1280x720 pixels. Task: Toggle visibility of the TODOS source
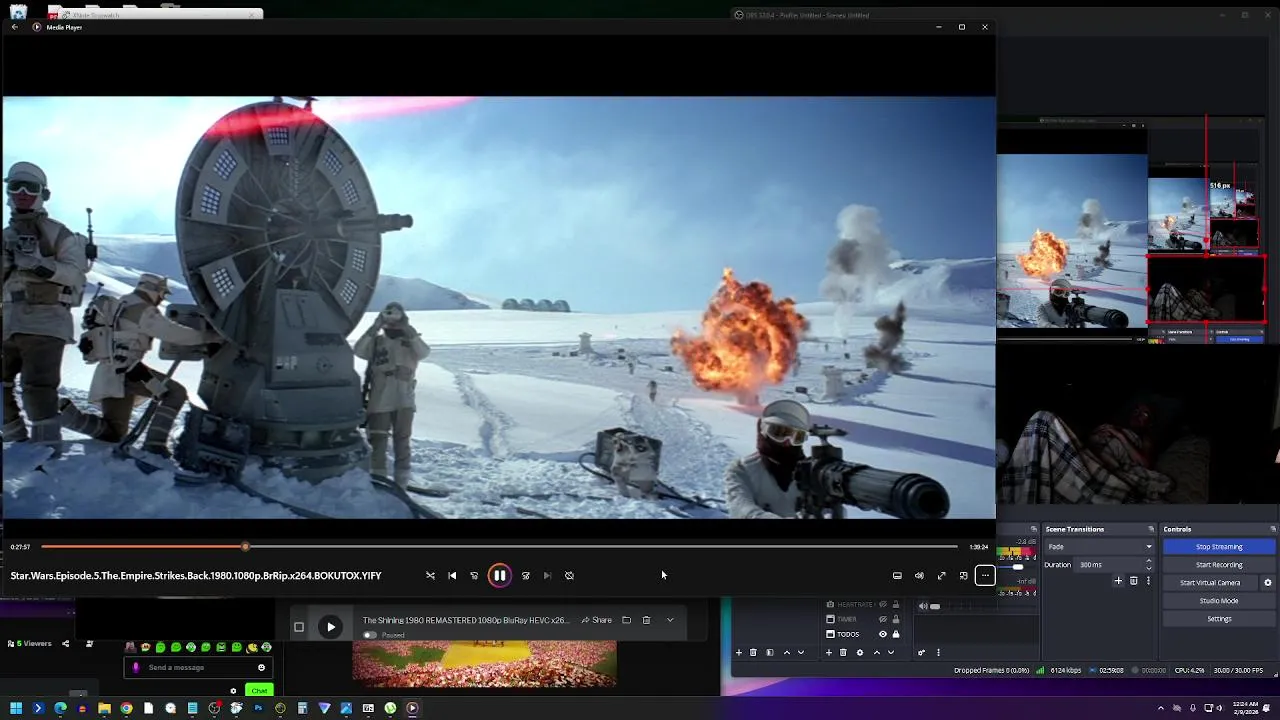click(x=882, y=634)
